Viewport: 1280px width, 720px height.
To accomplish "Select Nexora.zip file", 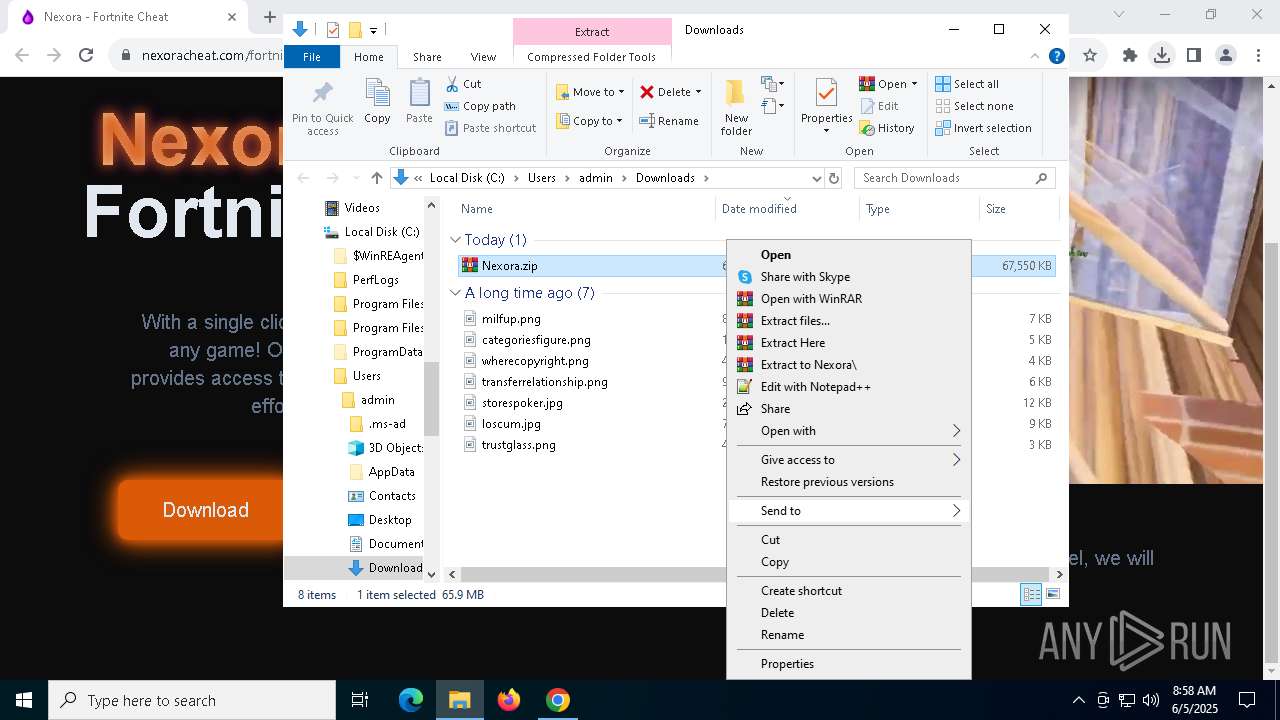I will (509, 266).
